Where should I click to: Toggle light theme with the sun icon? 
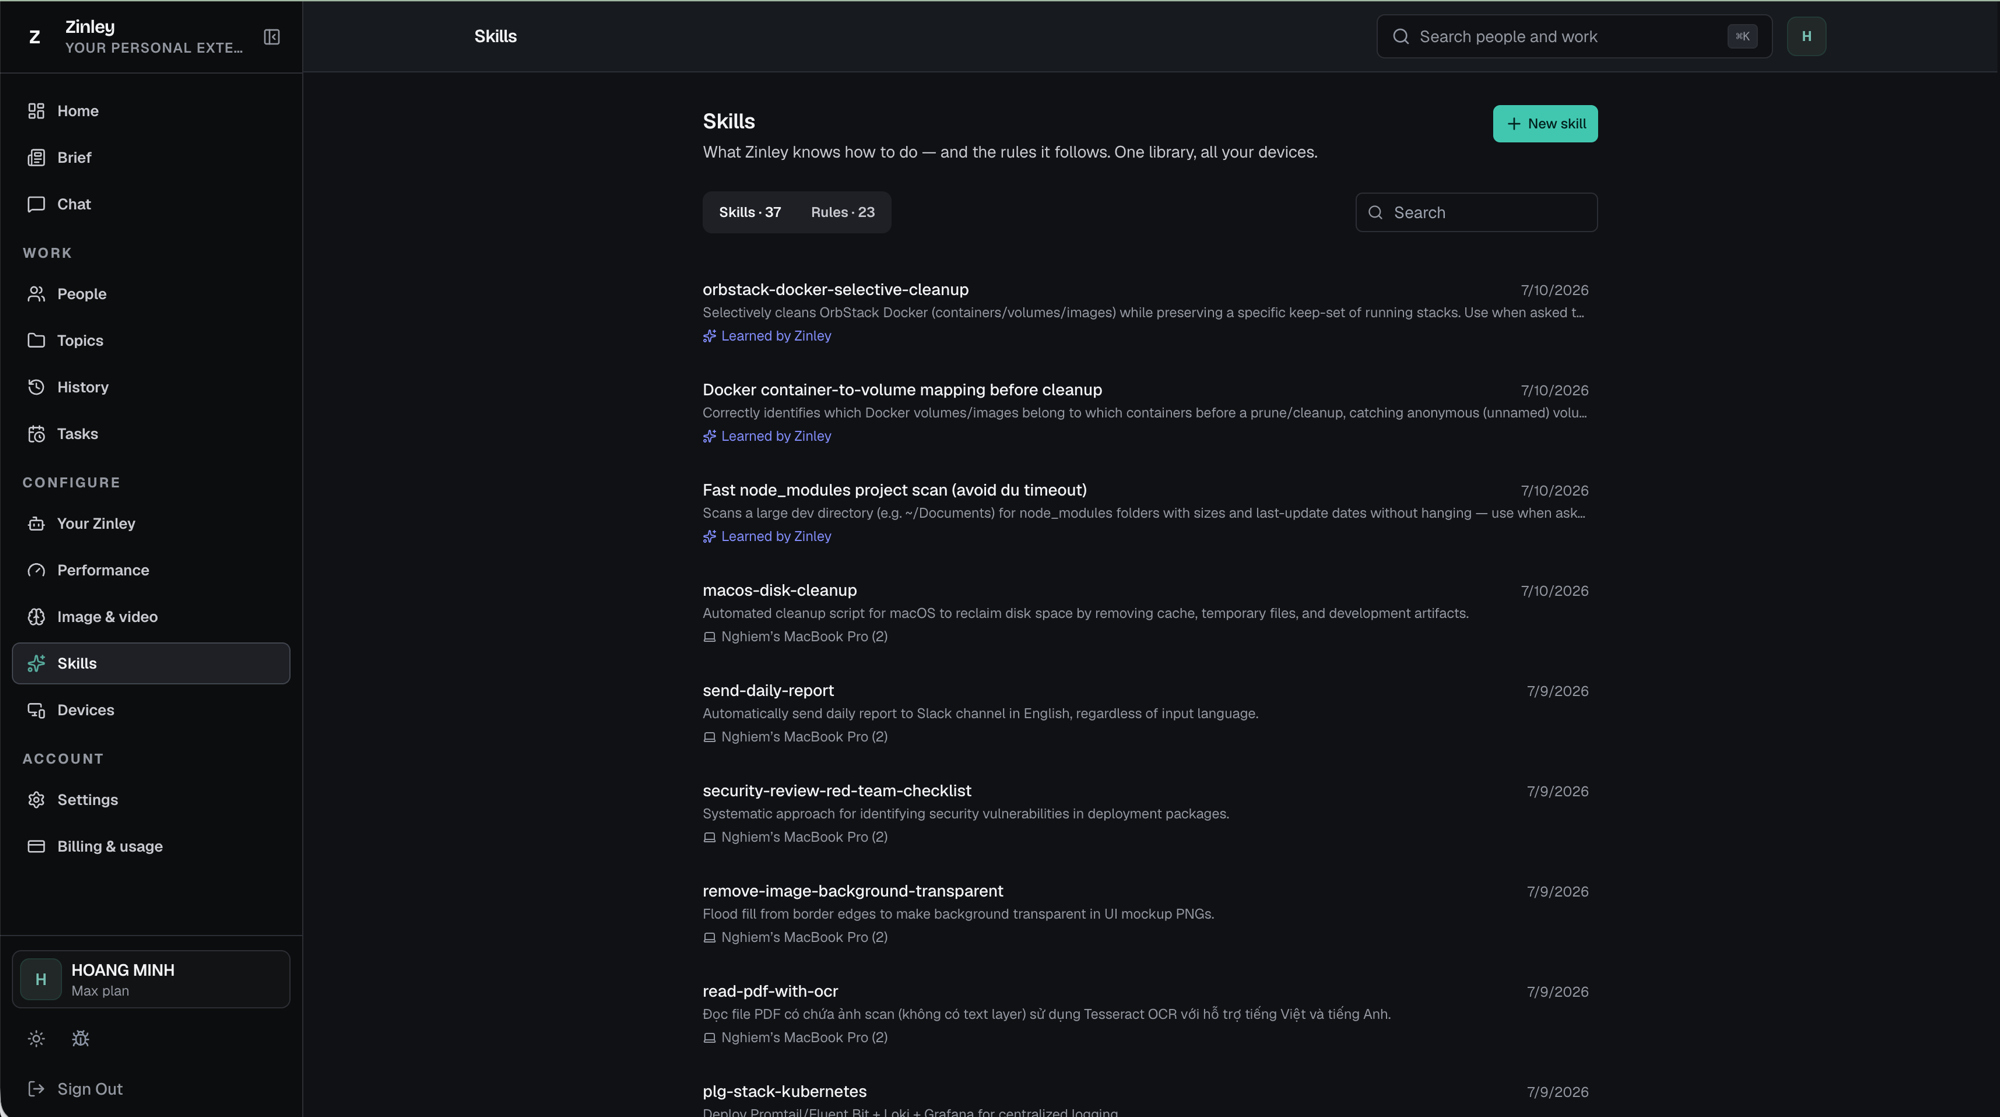pyautogui.click(x=36, y=1039)
